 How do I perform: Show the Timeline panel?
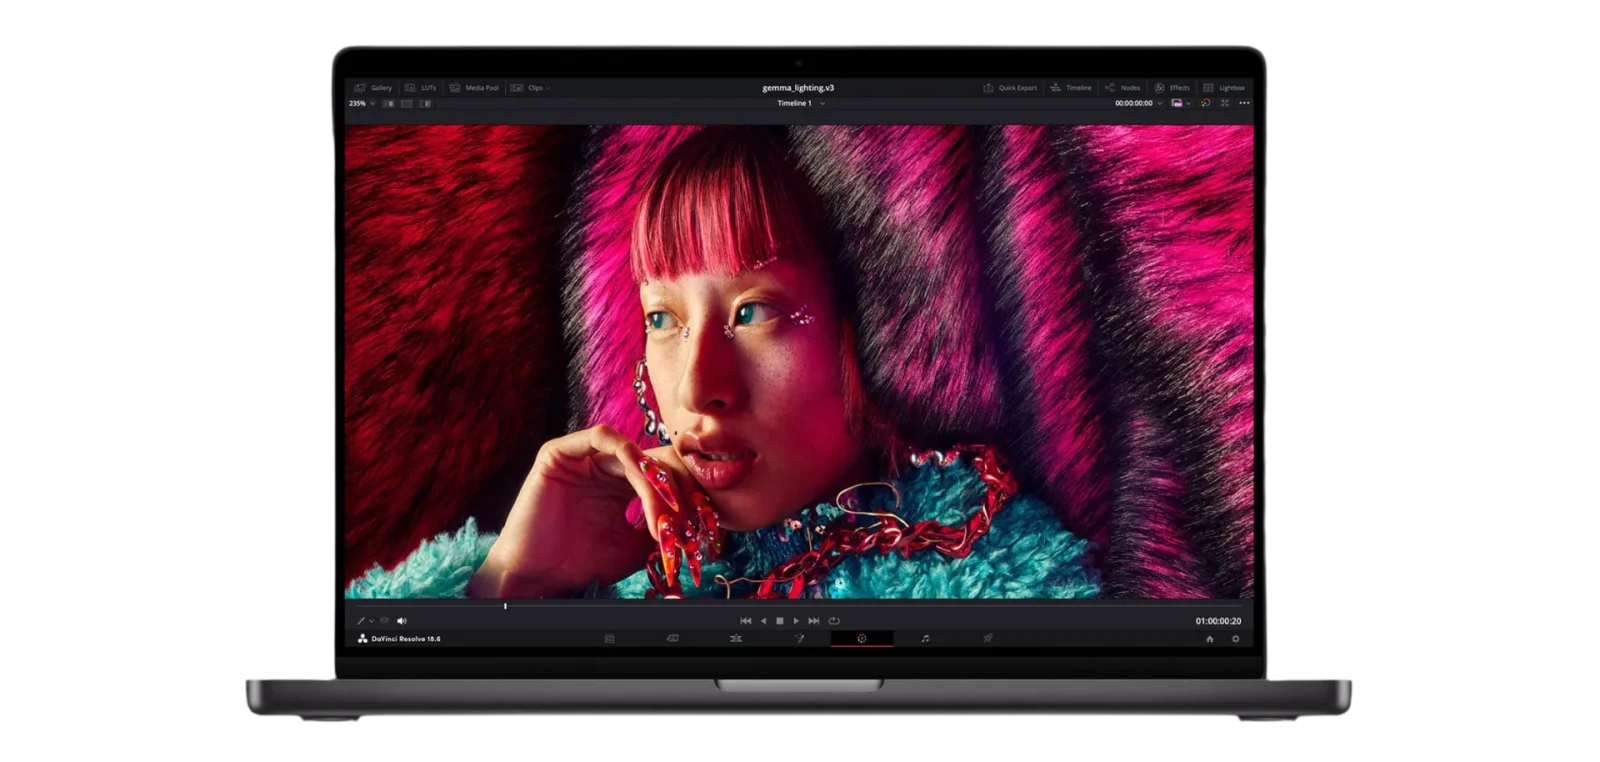[x=1071, y=88]
